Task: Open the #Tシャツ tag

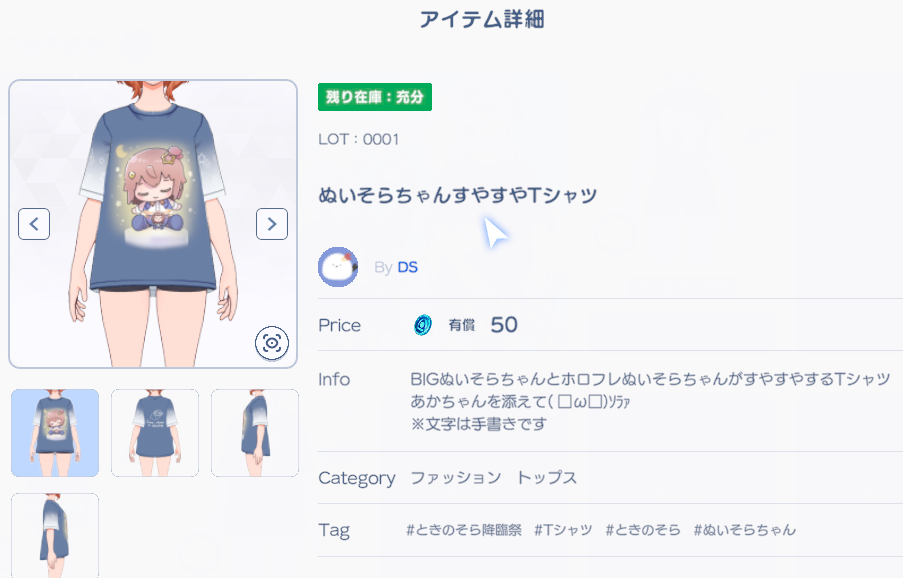Action: coord(563,530)
